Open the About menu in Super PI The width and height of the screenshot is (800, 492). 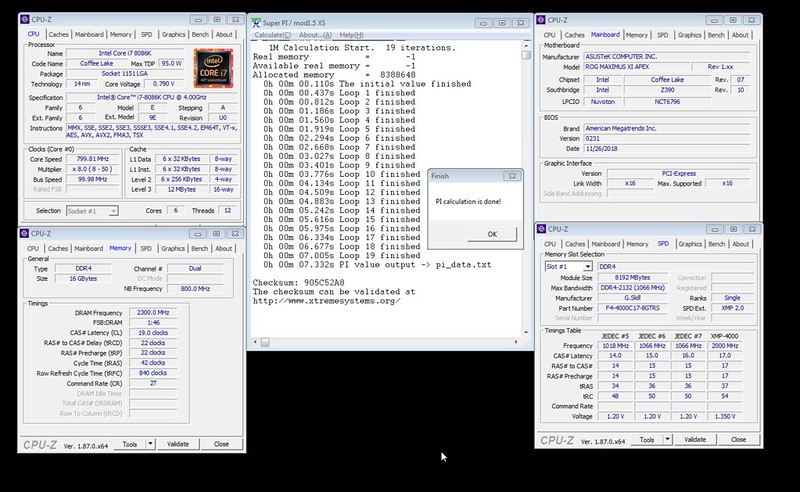(315, 35)
